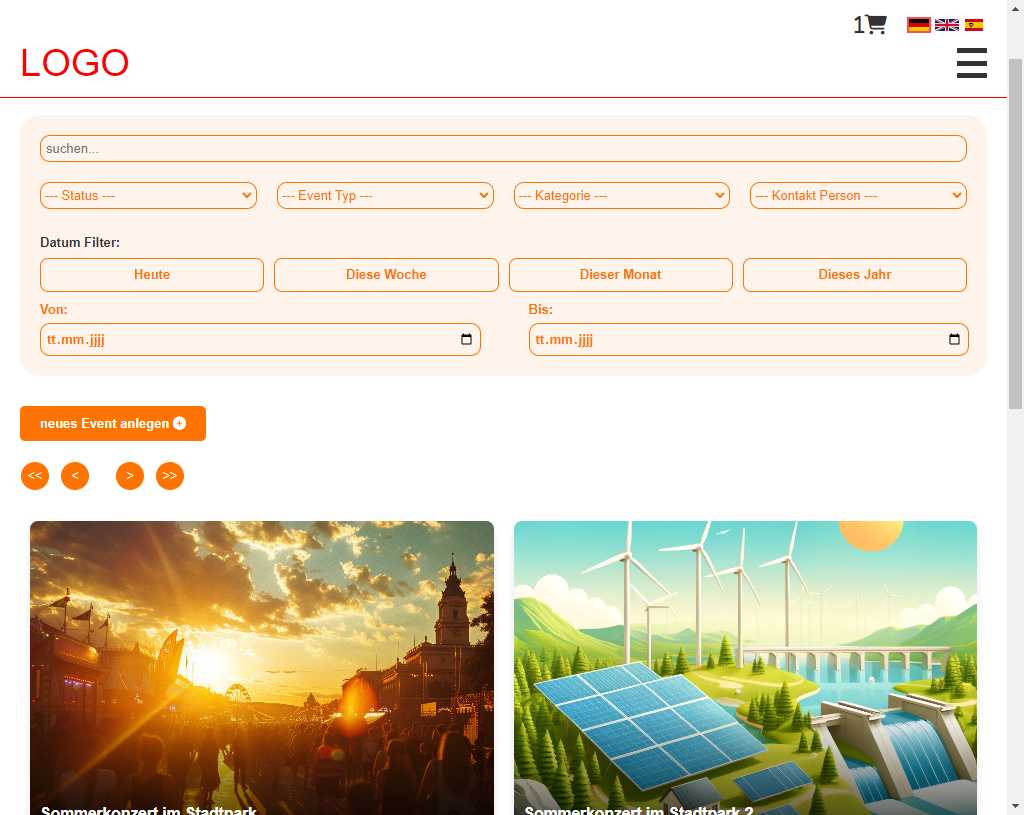This screenshot has width=1024, height=815.
Task: Open calendar picker in Bis date field
Action: [954, 340]
